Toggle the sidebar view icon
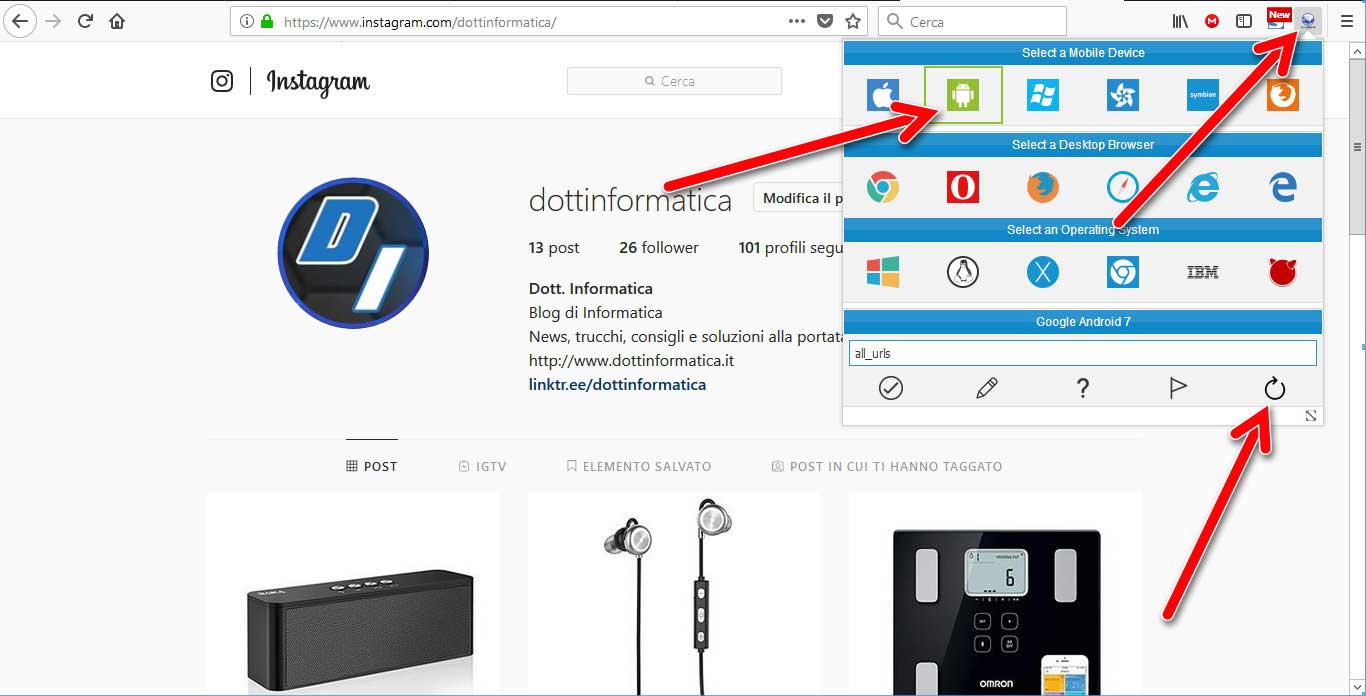This screenshot has height=696, width=1366. [1244, 21]
